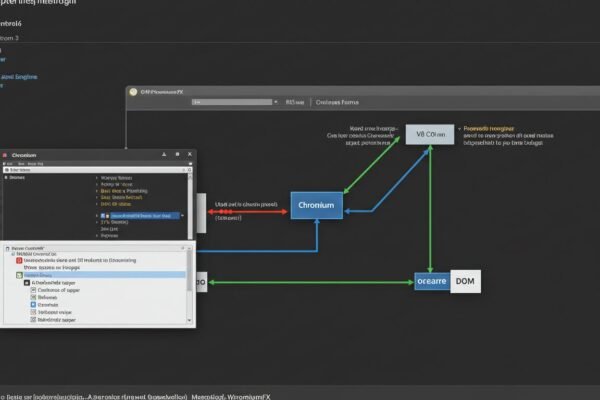Close the Chromium window
The image size is (600, 400).
(190, 154)
